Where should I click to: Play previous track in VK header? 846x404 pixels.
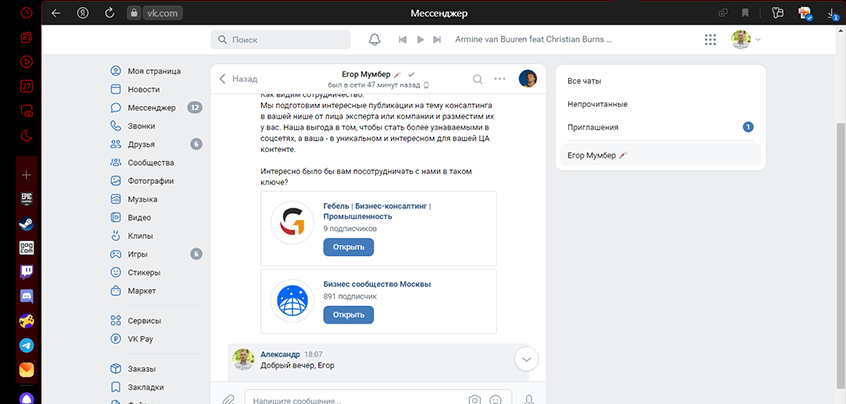(x=402, y=40)
